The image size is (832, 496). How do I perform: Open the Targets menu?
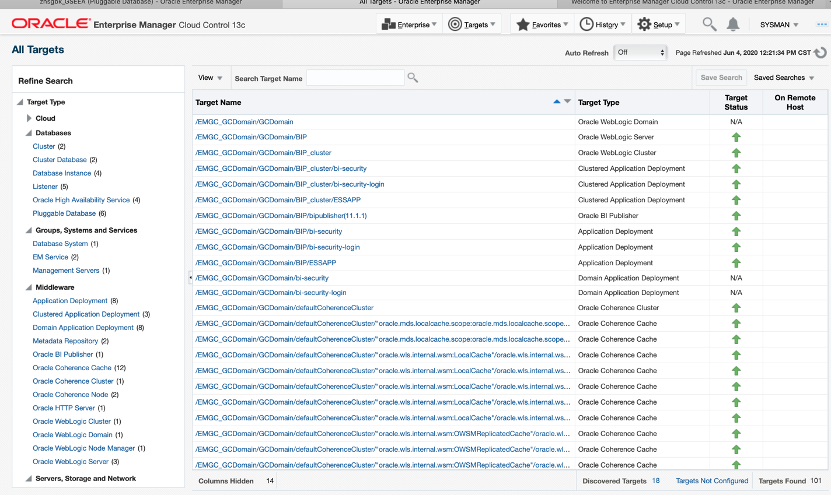pyautogui.click(x=472, y=24)
